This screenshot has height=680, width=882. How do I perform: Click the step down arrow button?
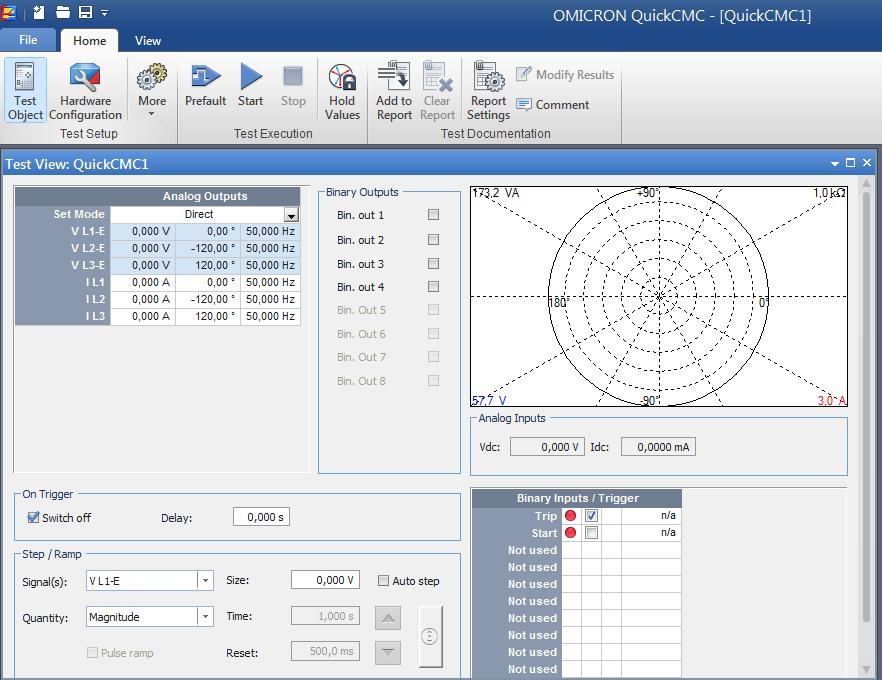tap(388, 652)
